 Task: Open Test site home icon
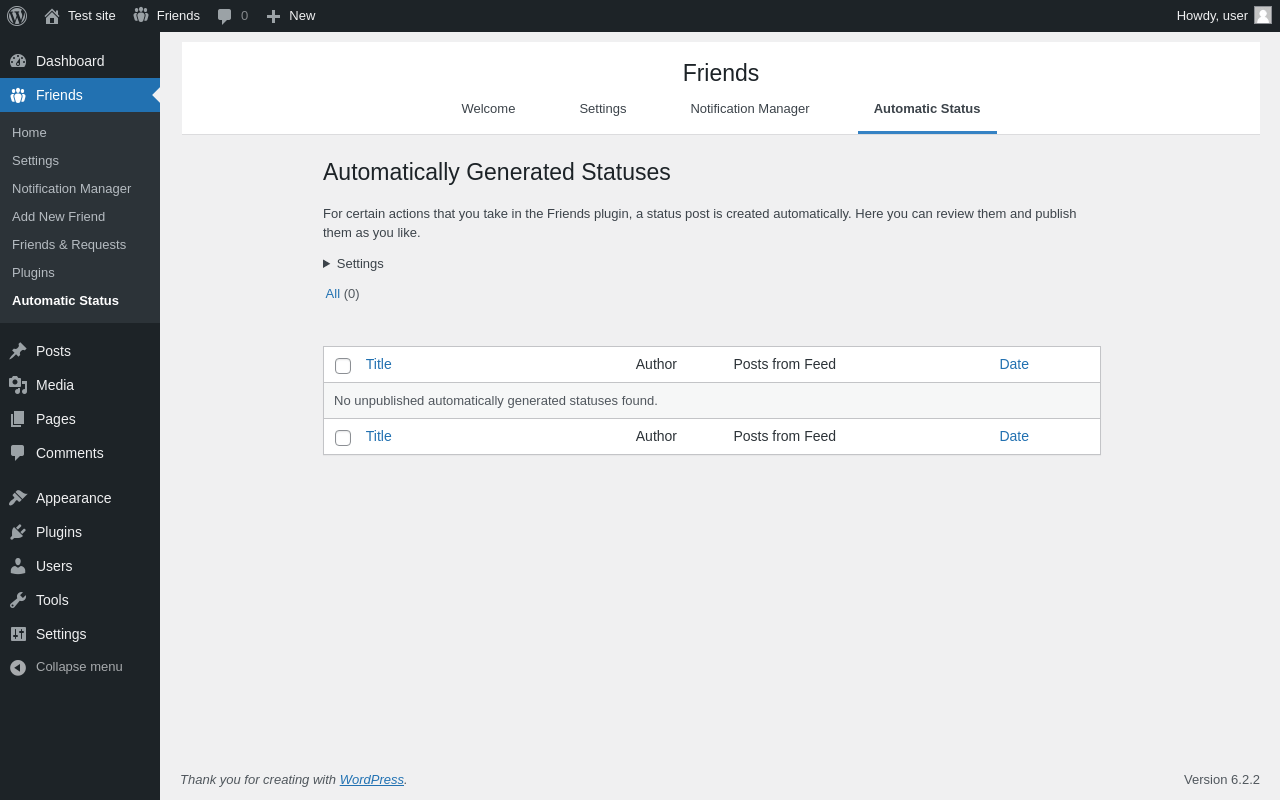[52, 16]
